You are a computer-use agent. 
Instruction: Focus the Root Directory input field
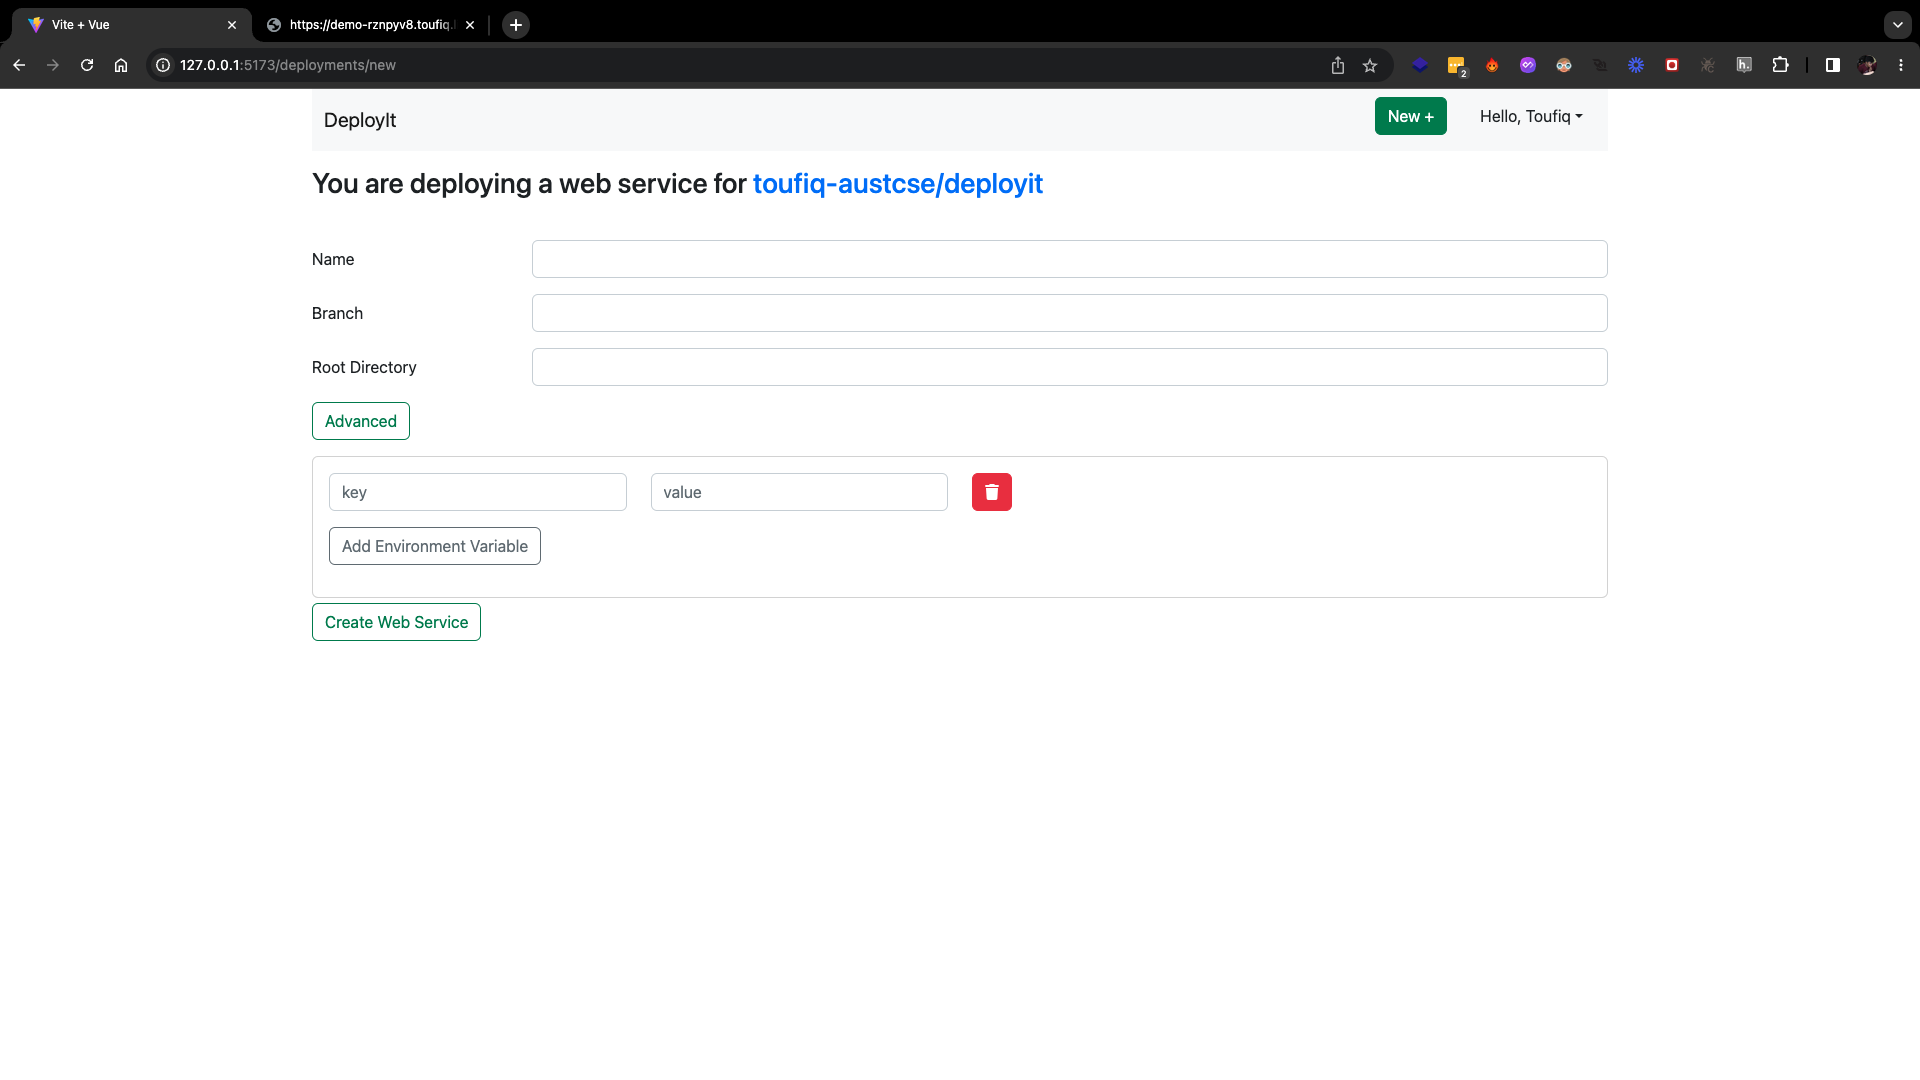1069,367
